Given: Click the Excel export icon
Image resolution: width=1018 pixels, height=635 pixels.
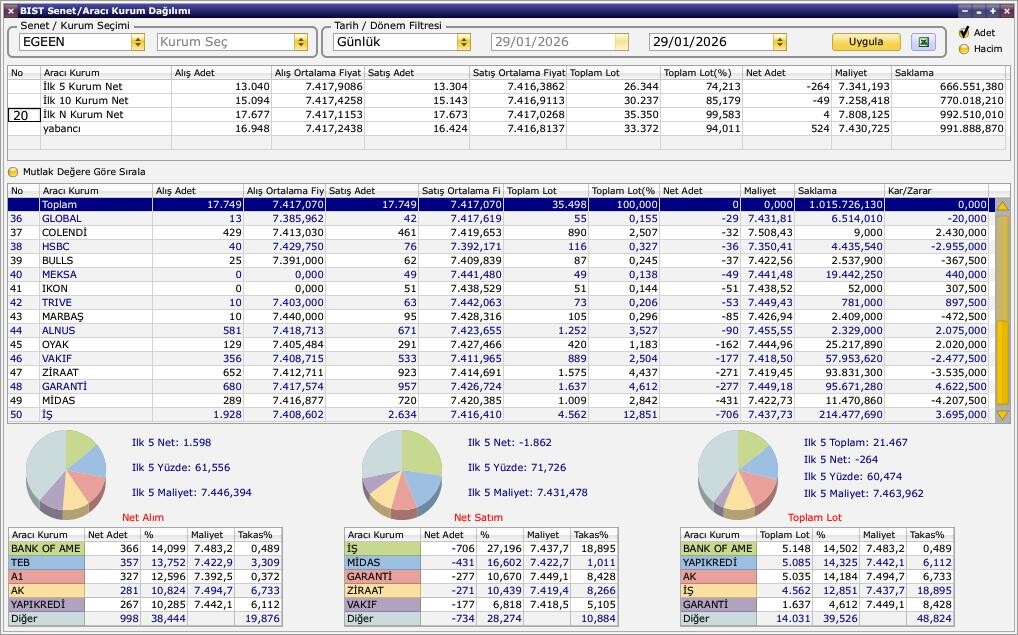Looking at the screenshot, I should pyautogui.click(x=922, y=42).
